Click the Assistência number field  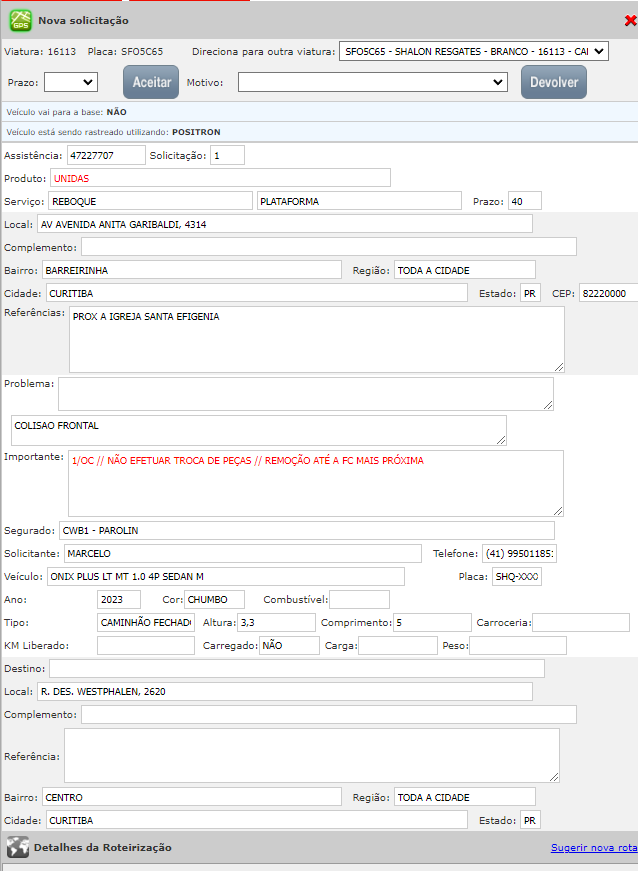[x=104, y=155]
